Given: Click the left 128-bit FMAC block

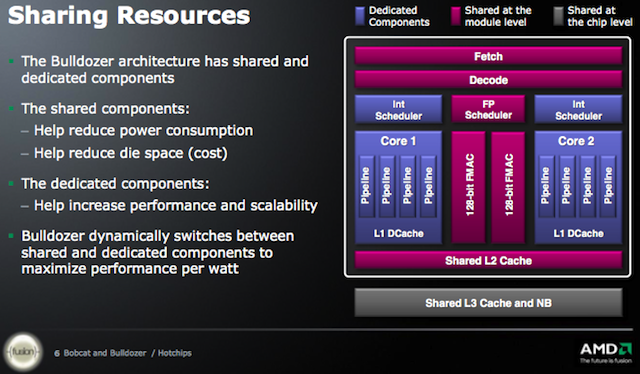Looking at the screenshot, I should pyautogui.click(x=469, y=187).
